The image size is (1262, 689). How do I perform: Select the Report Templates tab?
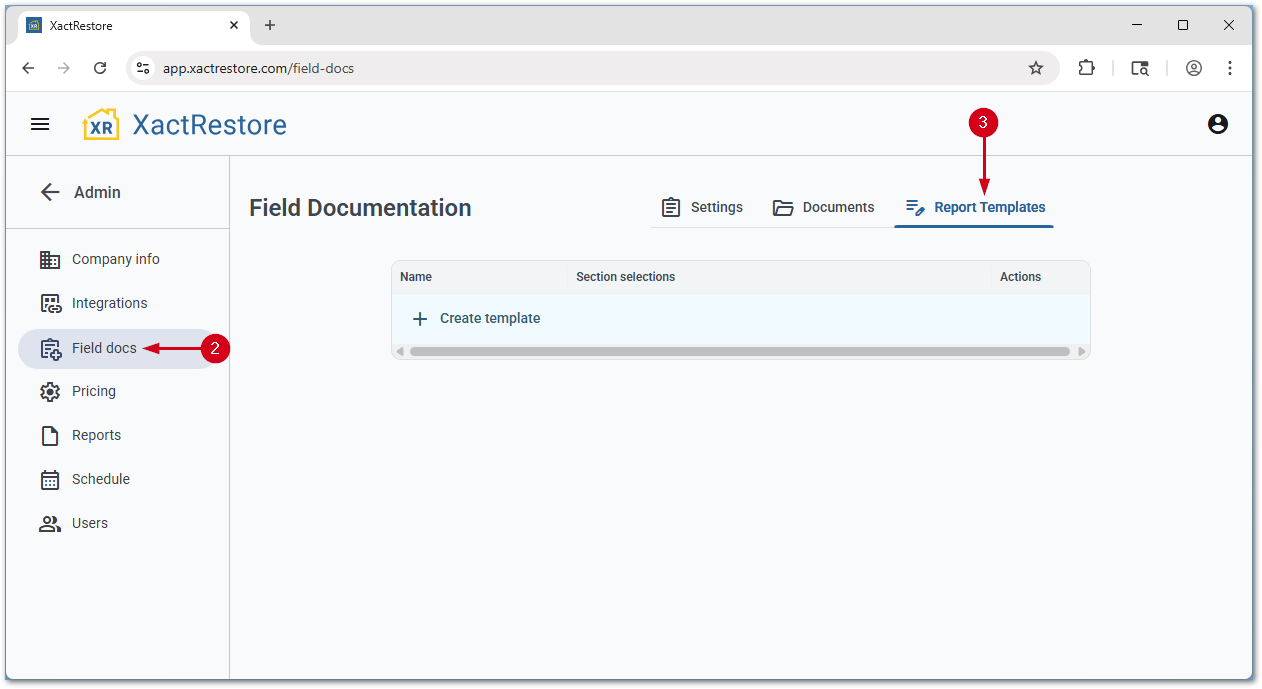975,207
